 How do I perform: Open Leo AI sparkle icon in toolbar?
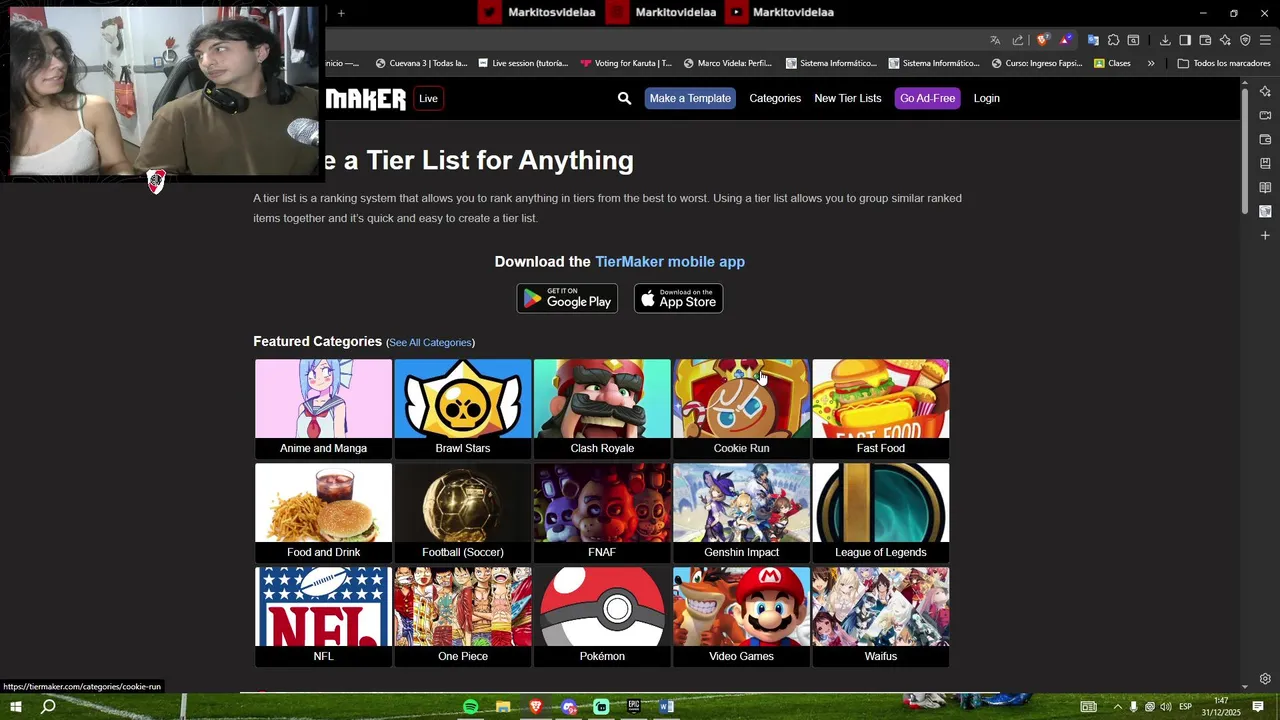1225,40
